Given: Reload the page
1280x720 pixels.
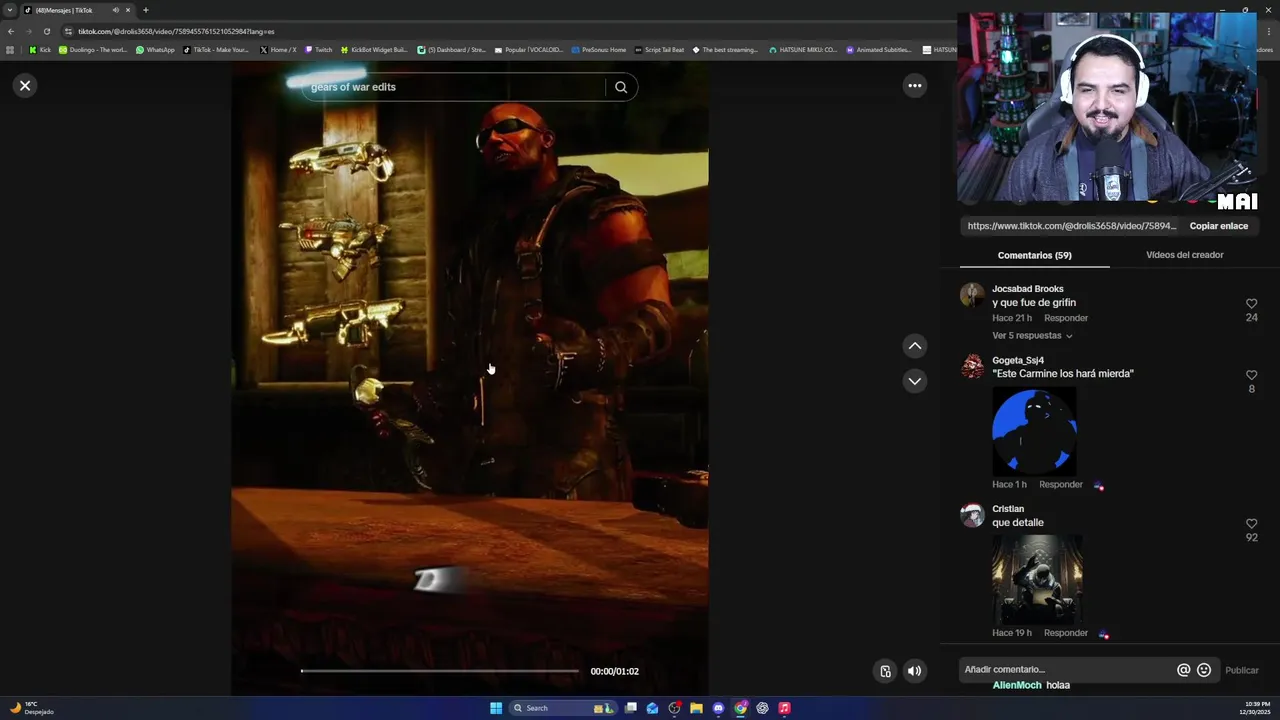Looking at the screenshot, I should 46,31.
